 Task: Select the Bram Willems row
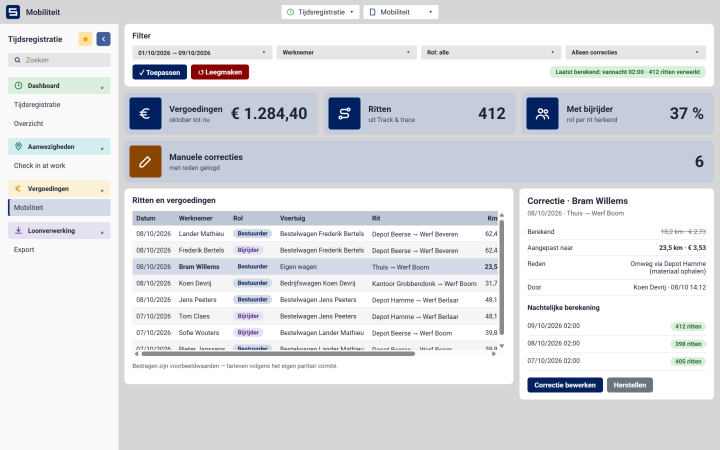[x=315, y=267]
